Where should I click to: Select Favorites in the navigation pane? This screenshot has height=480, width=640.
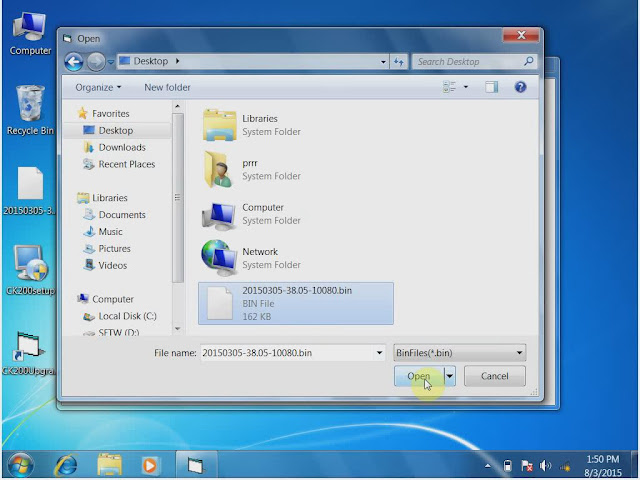(110, 113)
